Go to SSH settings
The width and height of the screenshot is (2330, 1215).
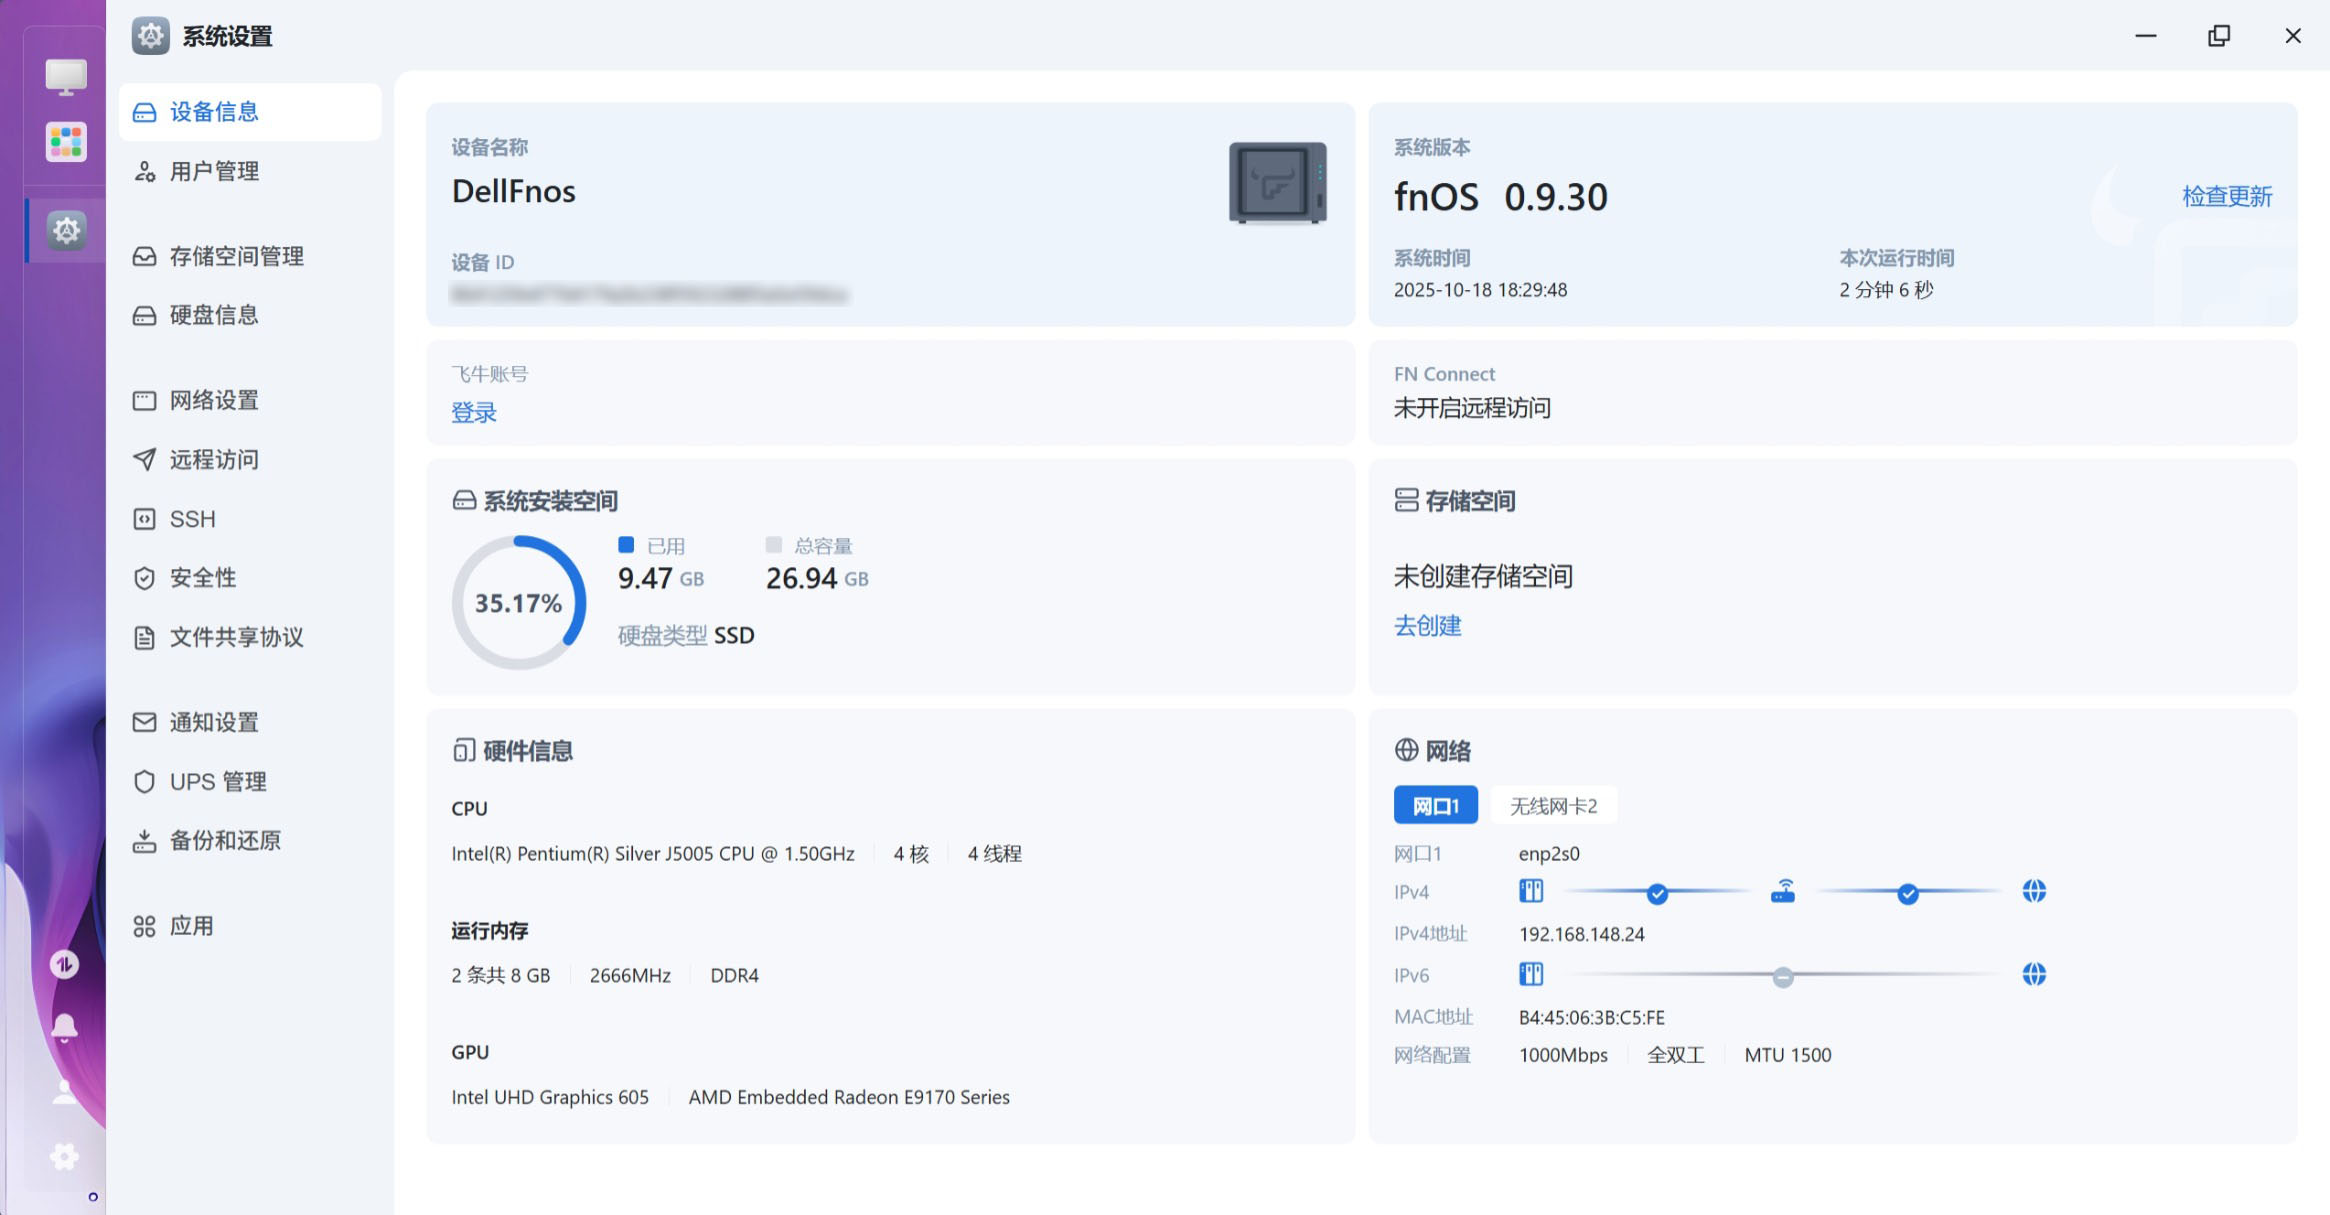pos(192,519)
